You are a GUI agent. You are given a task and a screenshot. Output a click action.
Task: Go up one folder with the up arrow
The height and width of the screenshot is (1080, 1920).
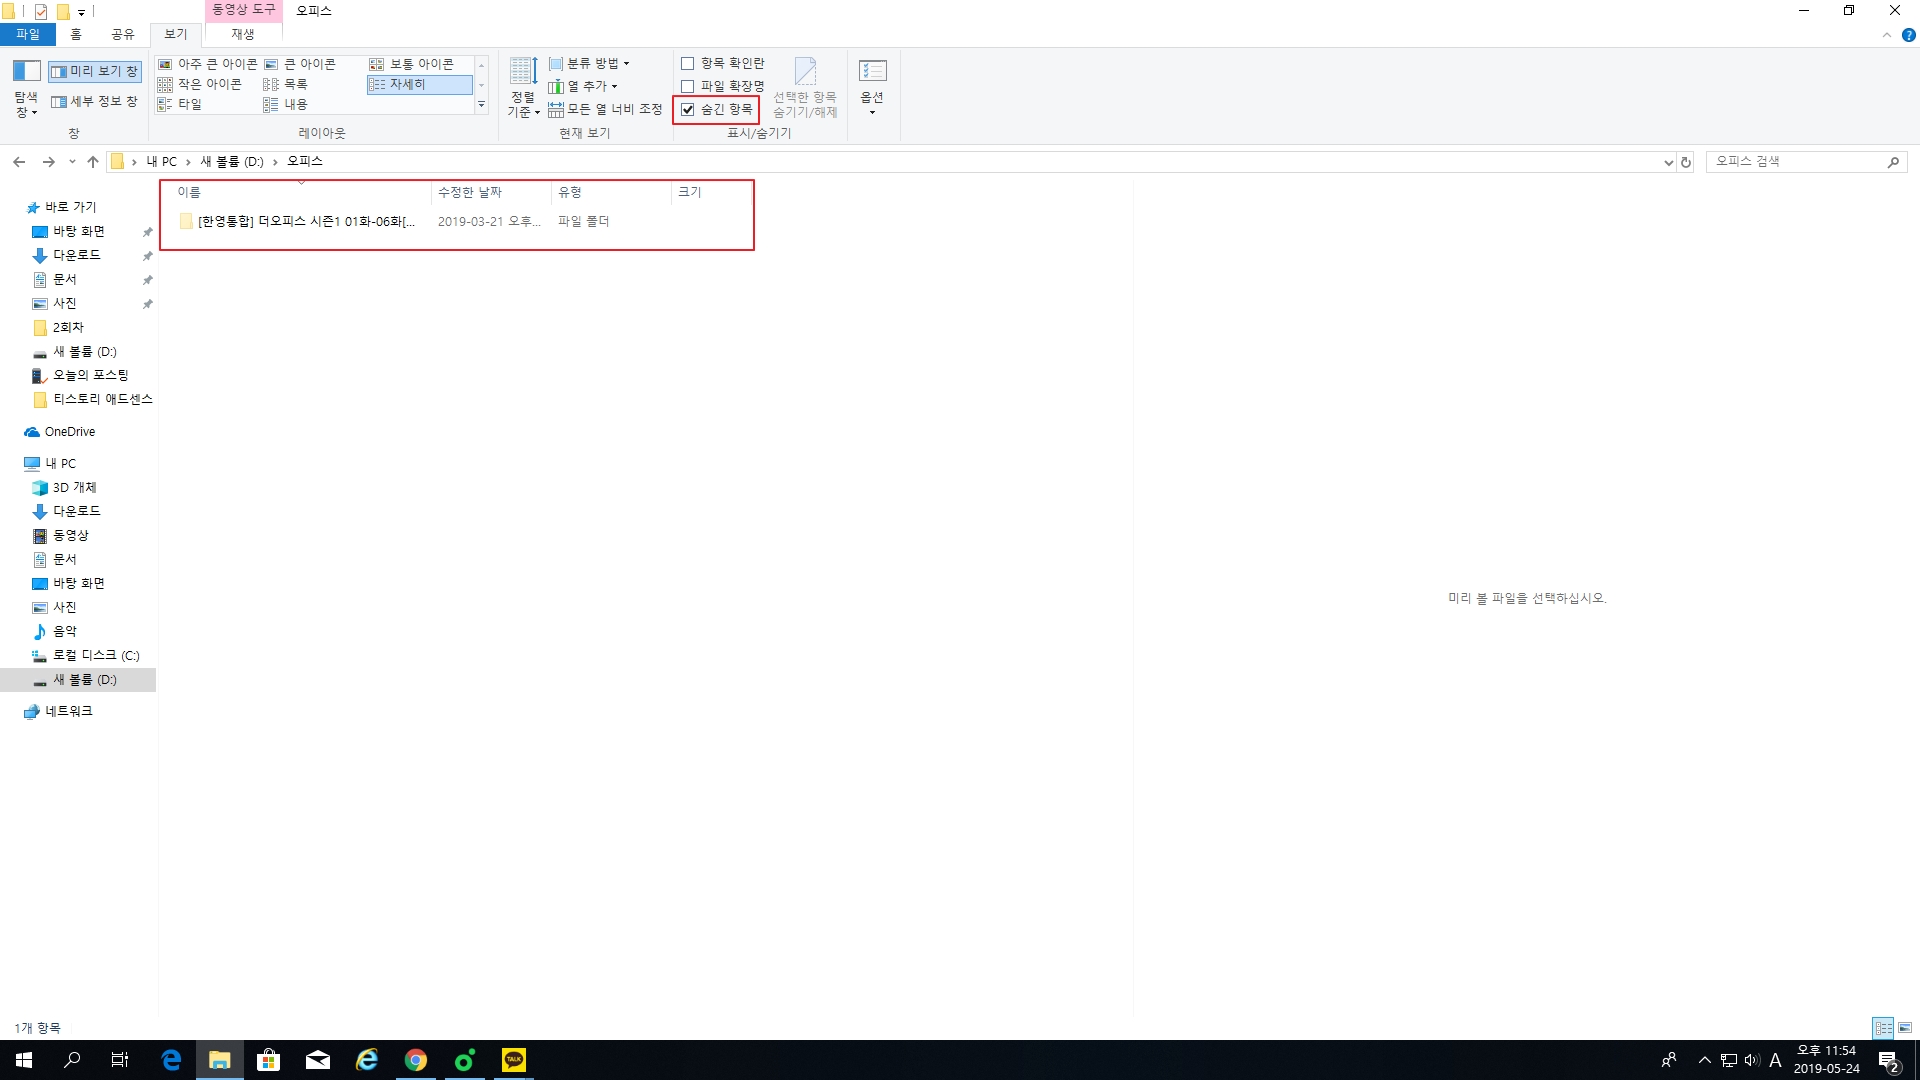click(x=93, y=162)
